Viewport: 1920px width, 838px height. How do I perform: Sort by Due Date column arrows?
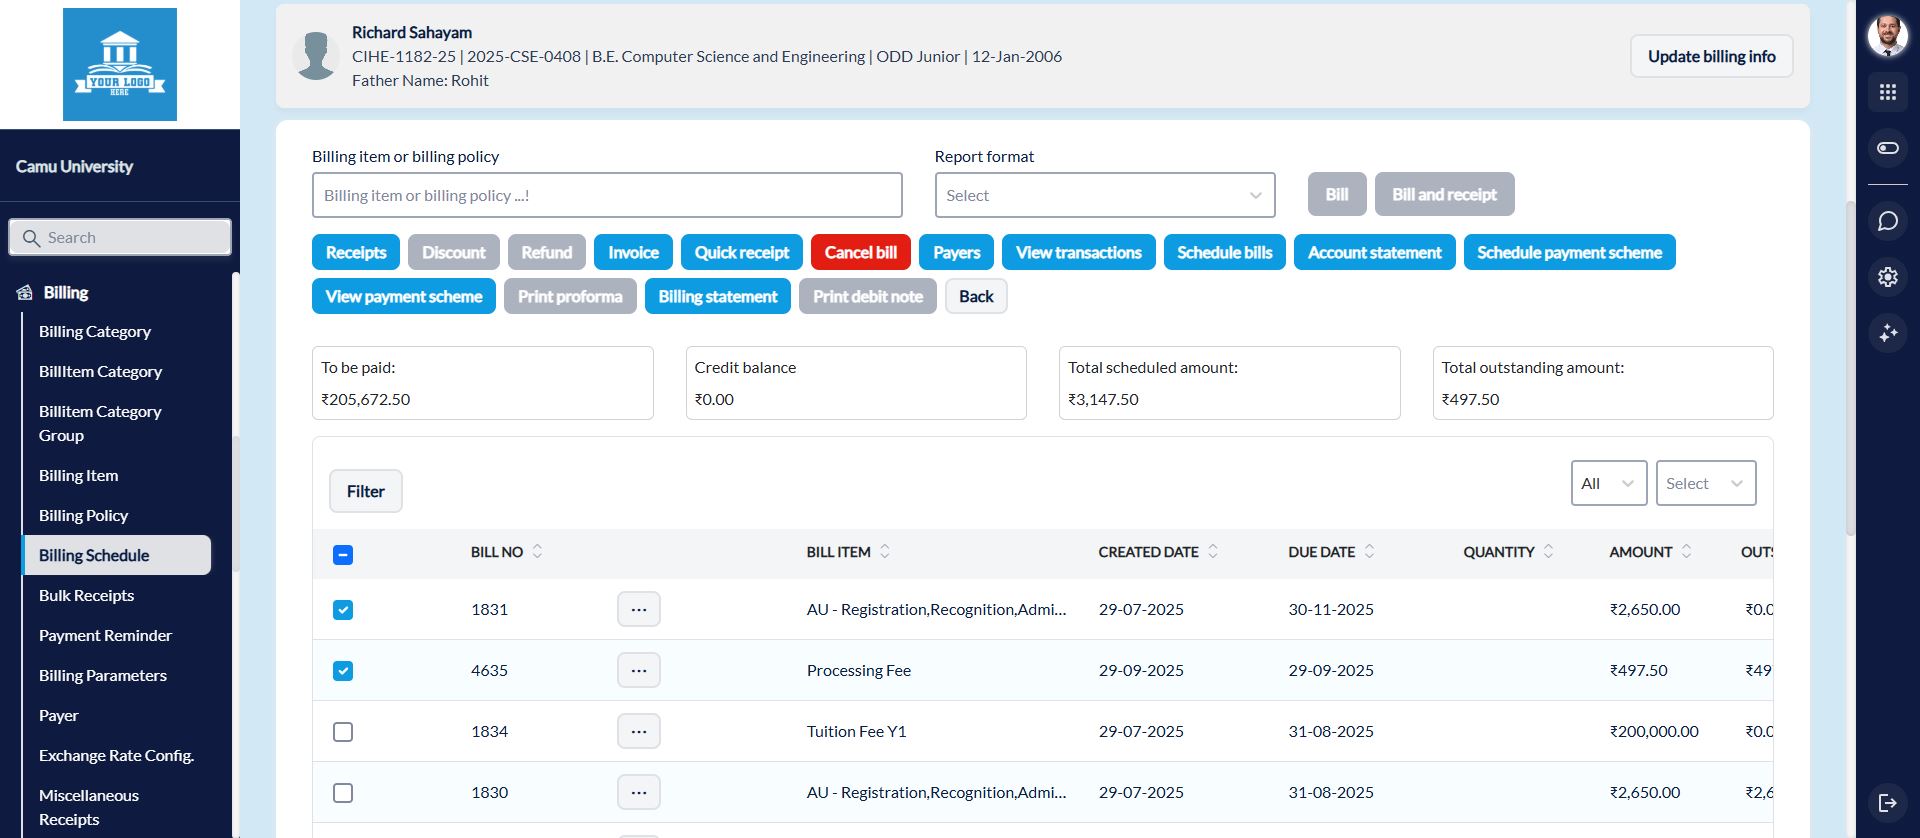(1370, 551)
